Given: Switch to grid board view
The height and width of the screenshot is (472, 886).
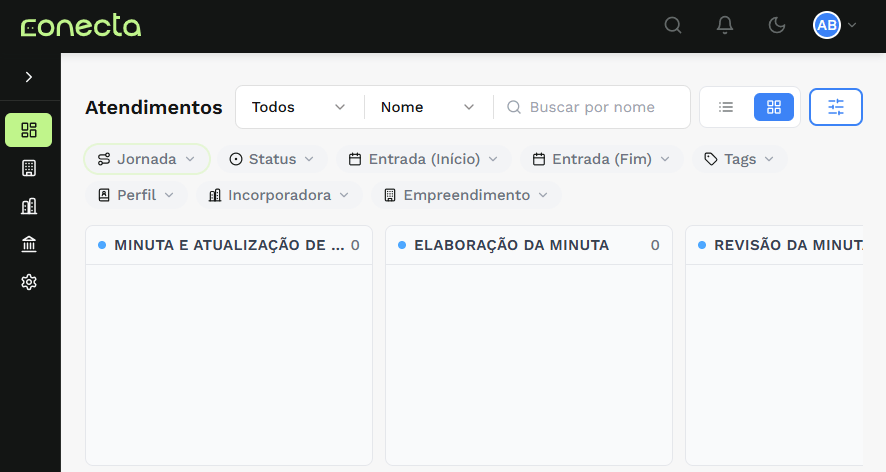Looking at the screenshot, I should [x=774, y=107].
